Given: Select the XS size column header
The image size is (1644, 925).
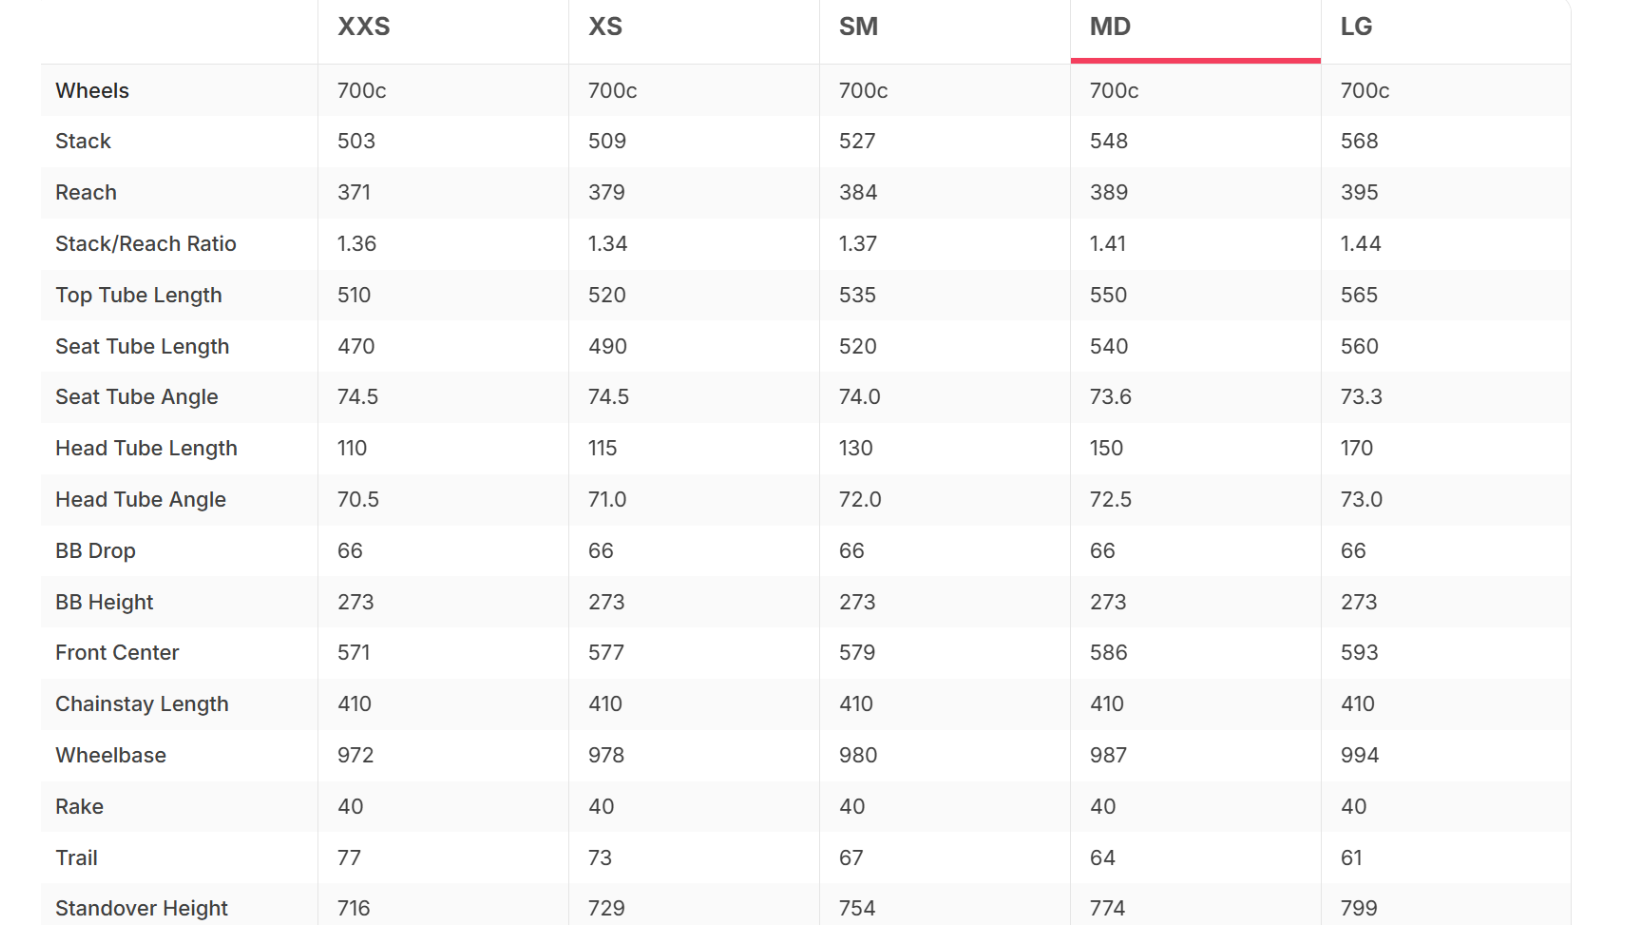Looking at the screenshot, I should (x=605, y=27).
